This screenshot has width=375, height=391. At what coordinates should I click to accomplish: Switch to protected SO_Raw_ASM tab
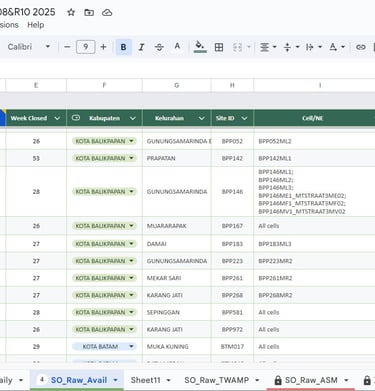click(311, 380)
